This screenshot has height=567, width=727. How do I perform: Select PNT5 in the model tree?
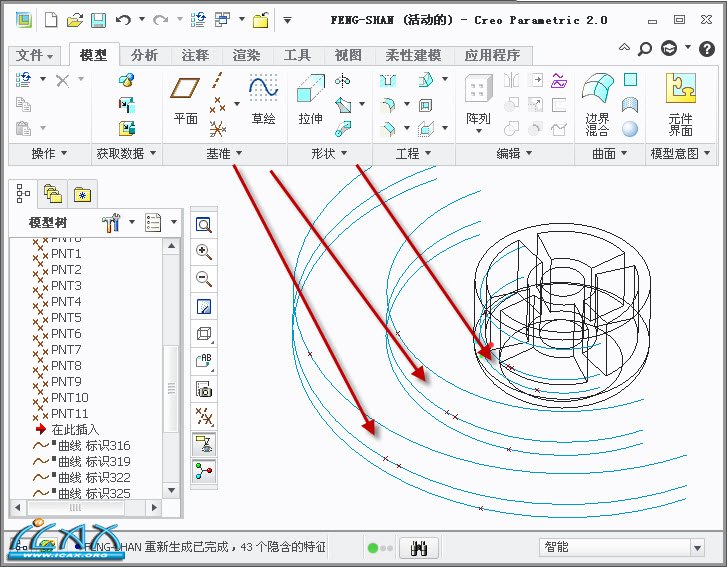(66, 318)
